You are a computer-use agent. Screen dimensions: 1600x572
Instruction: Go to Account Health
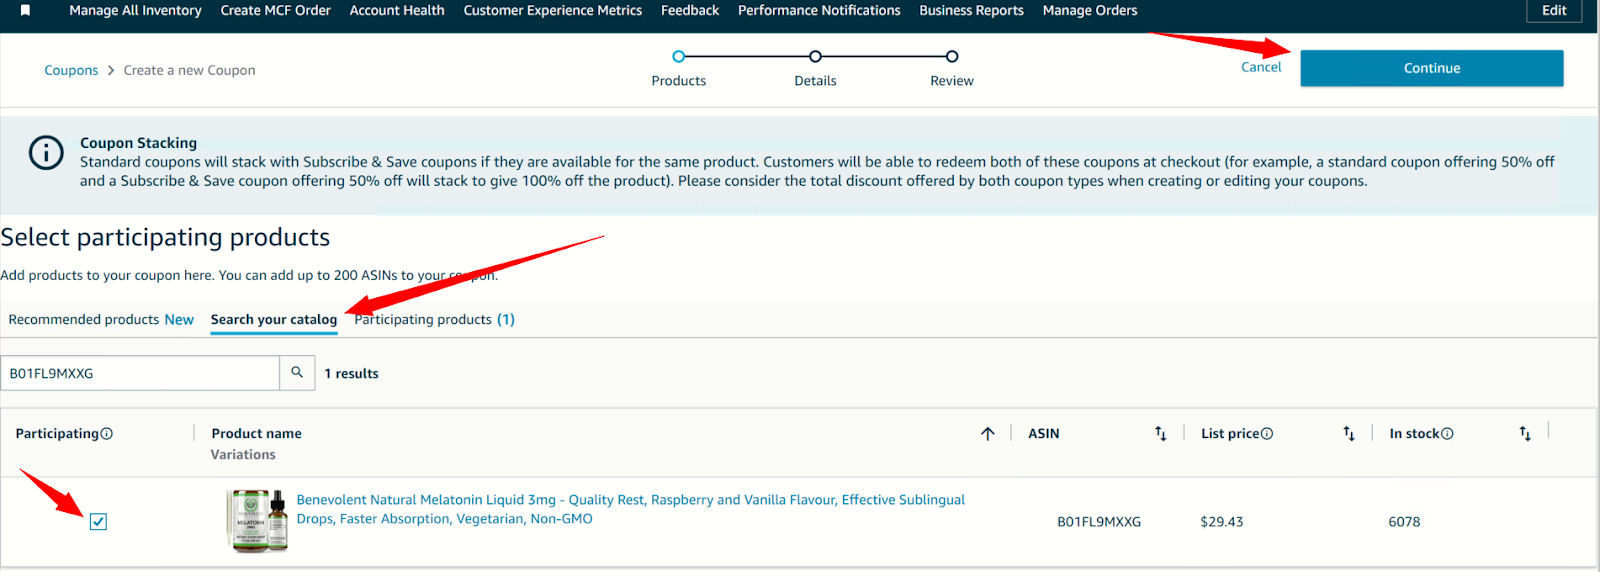[397, 11]
